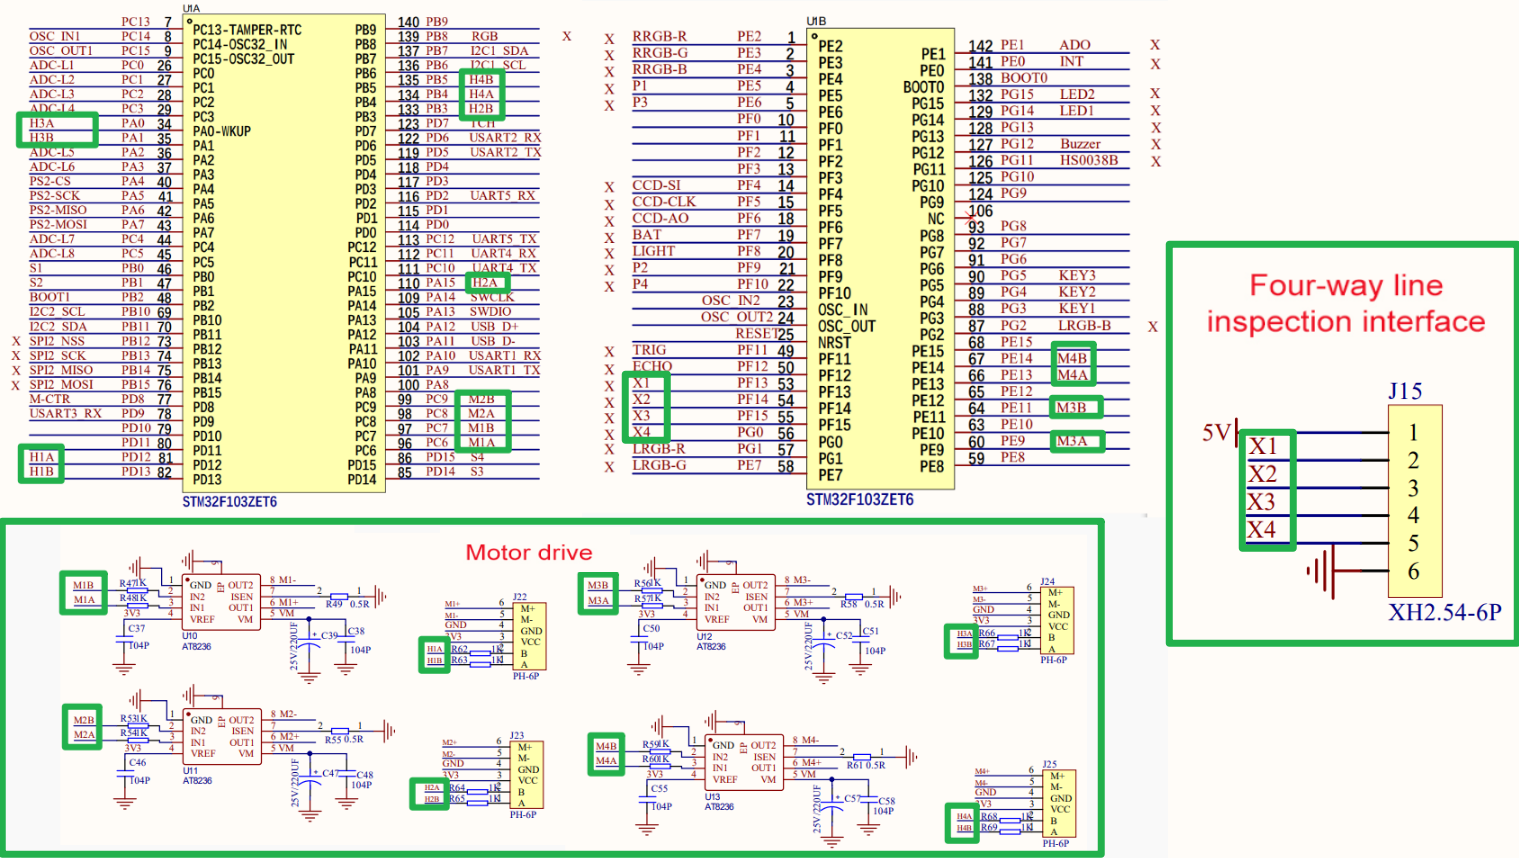This screenshot has width=1519, height=858.
Task: Click the BAT net label on PF7
Action: coord(646,235)
